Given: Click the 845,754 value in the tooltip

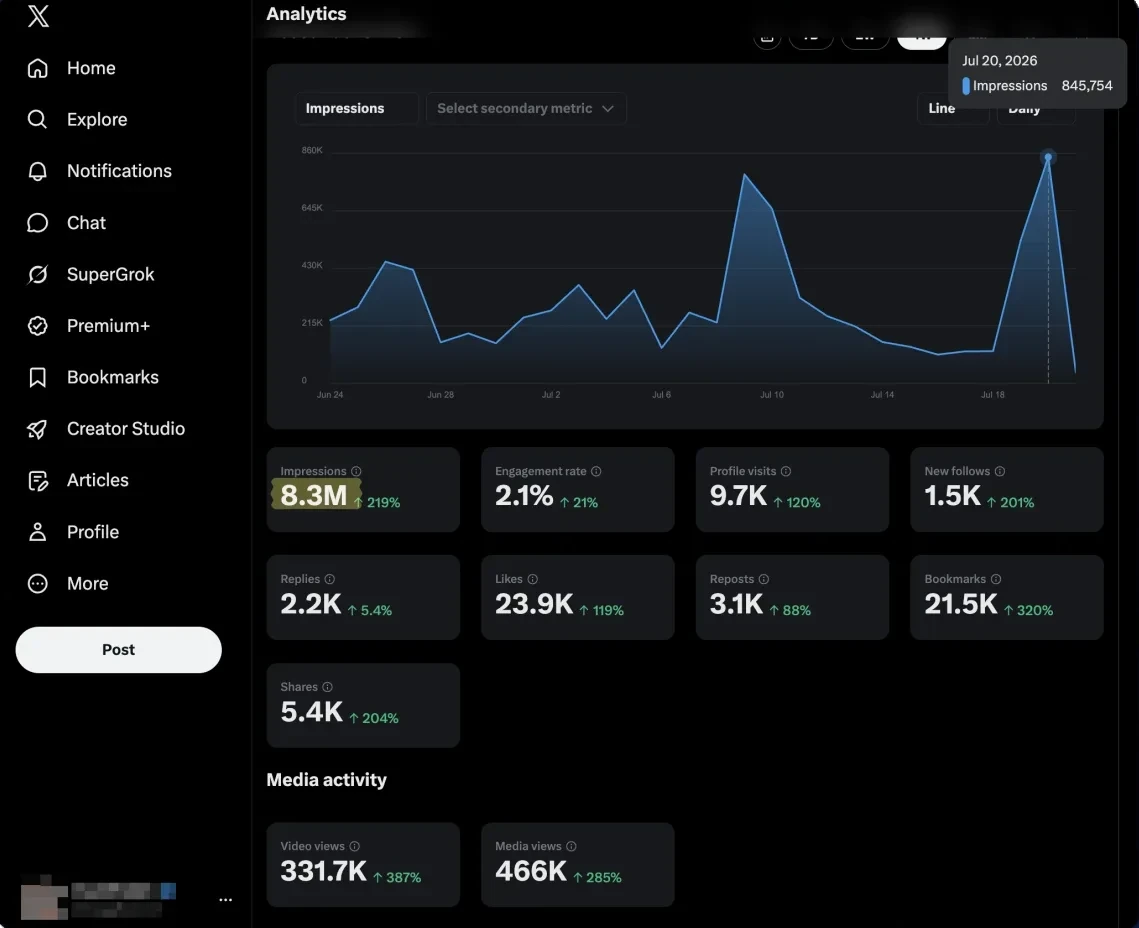Looking at the screenshot, I should pyautogui.click(x=1087, y=86).
